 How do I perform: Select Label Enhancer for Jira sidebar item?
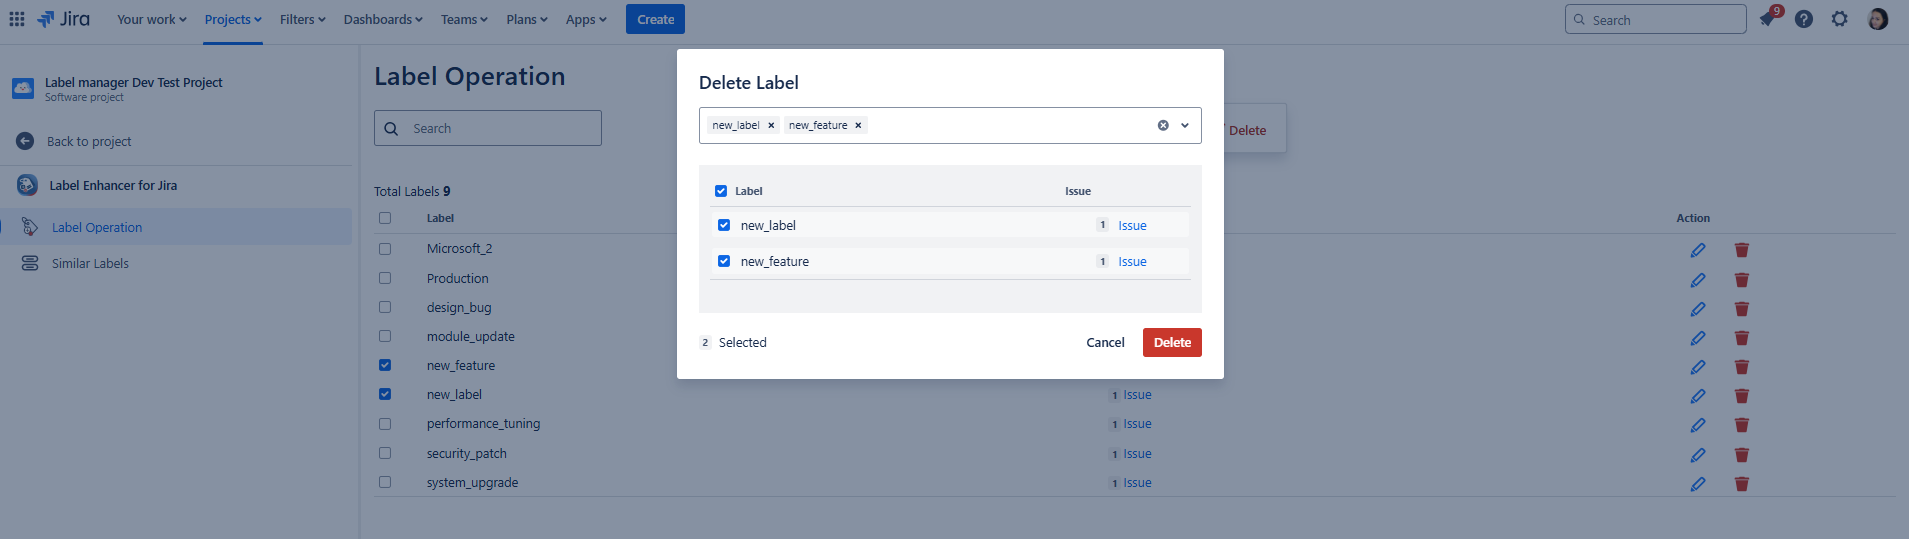tap(113, 185)
